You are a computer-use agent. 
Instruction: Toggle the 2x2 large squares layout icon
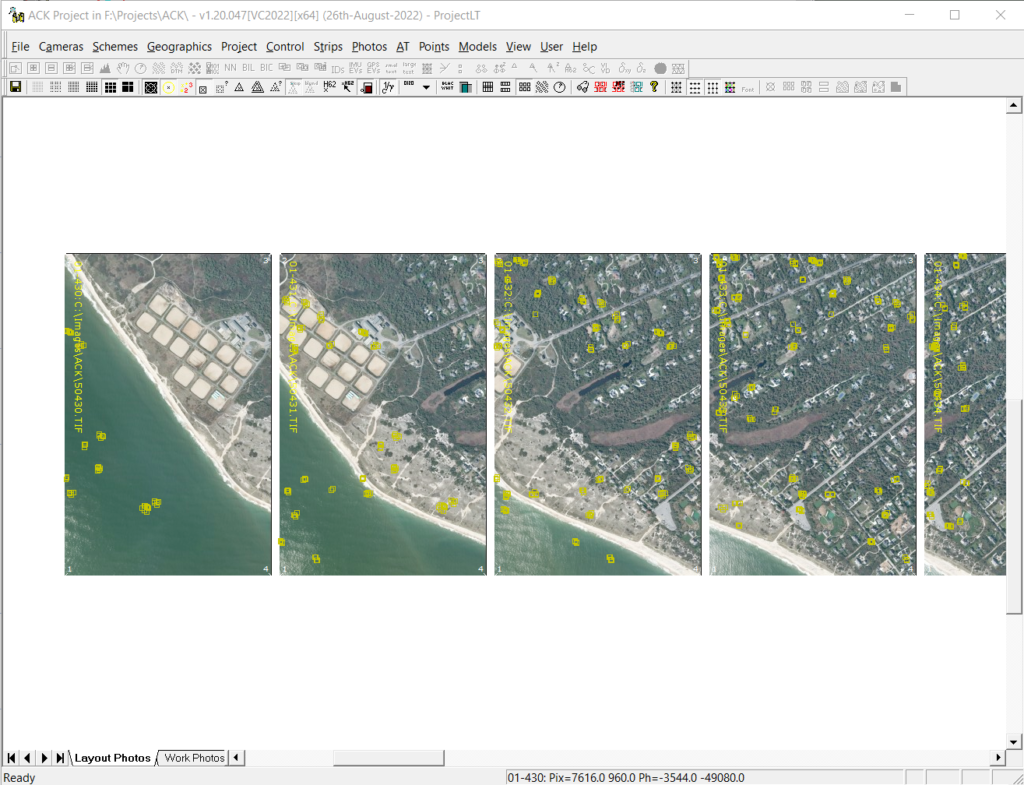pyautogui.click(x=127, y=88)
